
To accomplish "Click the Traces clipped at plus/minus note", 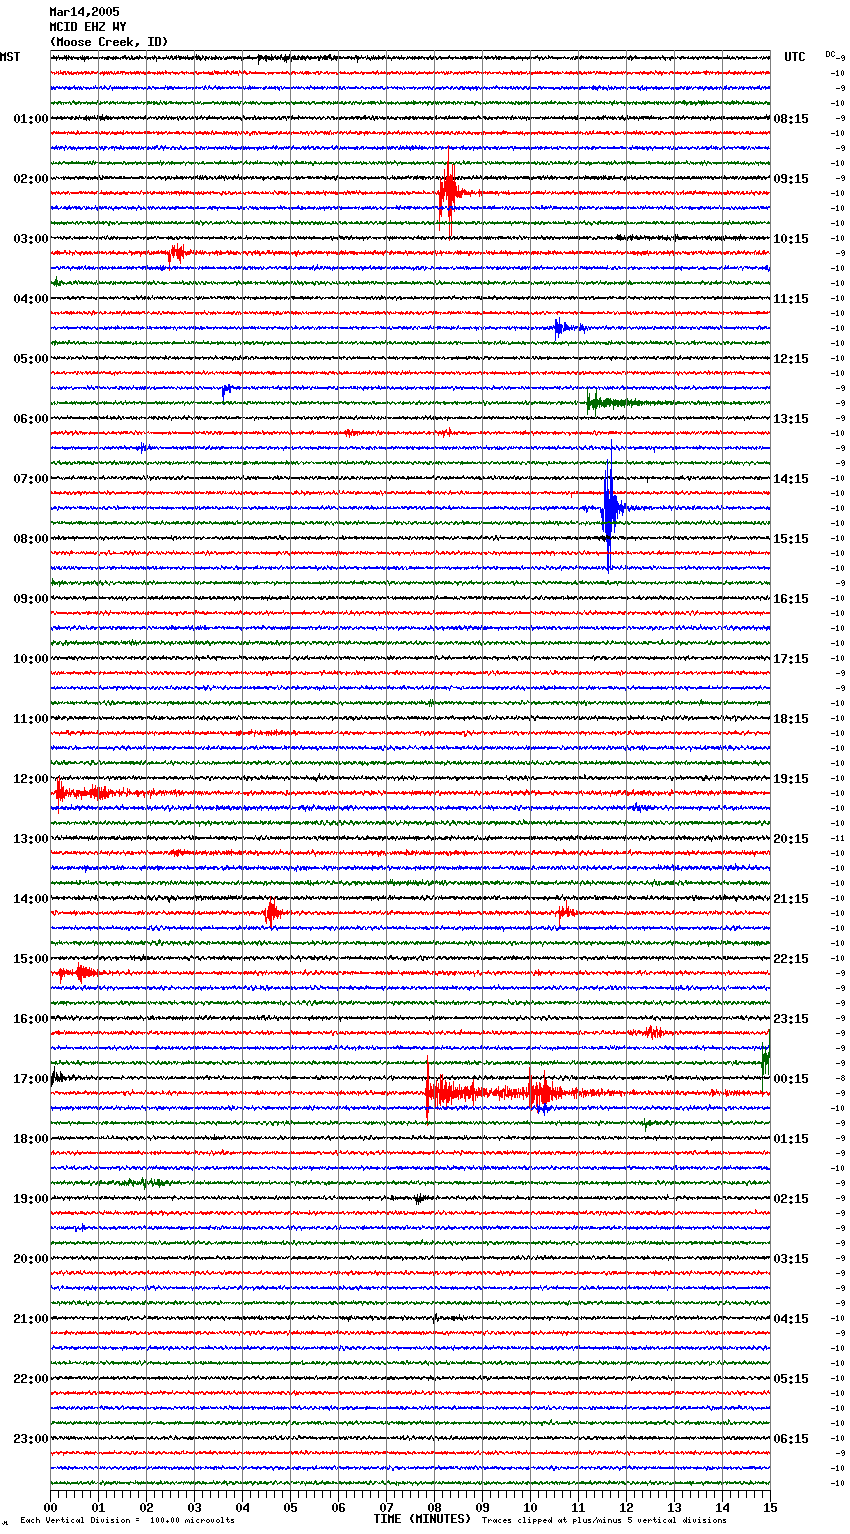I will pos(604,1520).
